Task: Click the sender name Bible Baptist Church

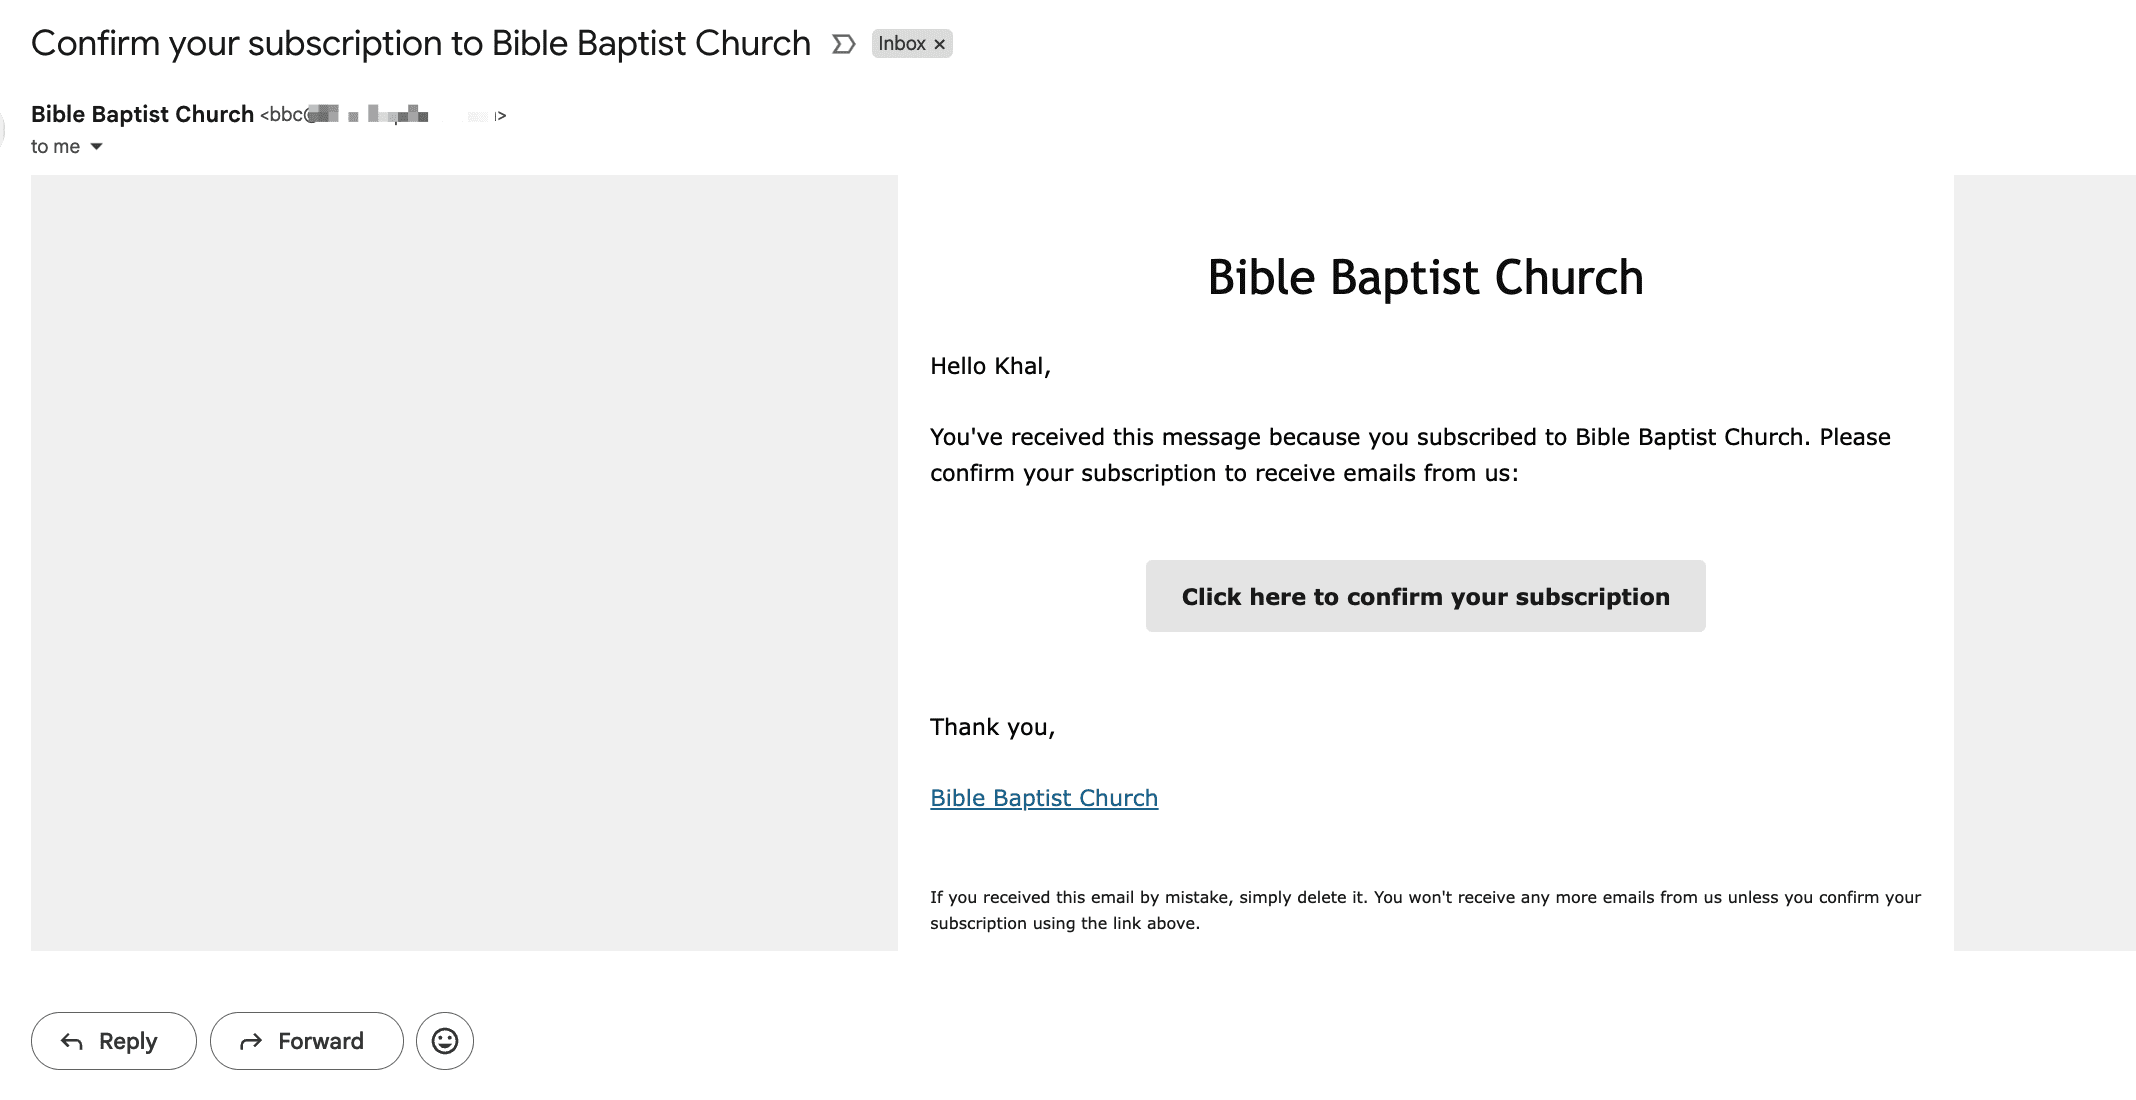Action: [142, 115]
